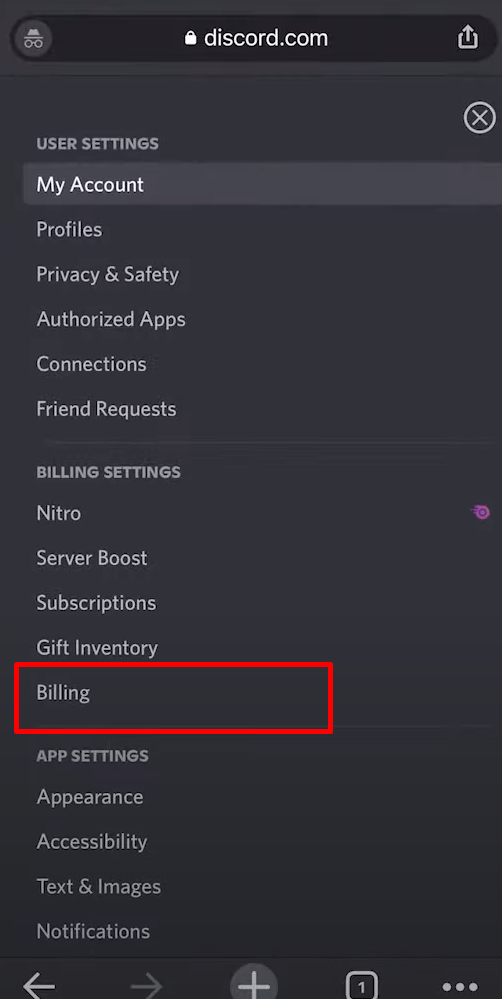Image resolution: width=502 pixels, height=999 pixels.
Task: Select My Account settings
Action: pos(262,184)
